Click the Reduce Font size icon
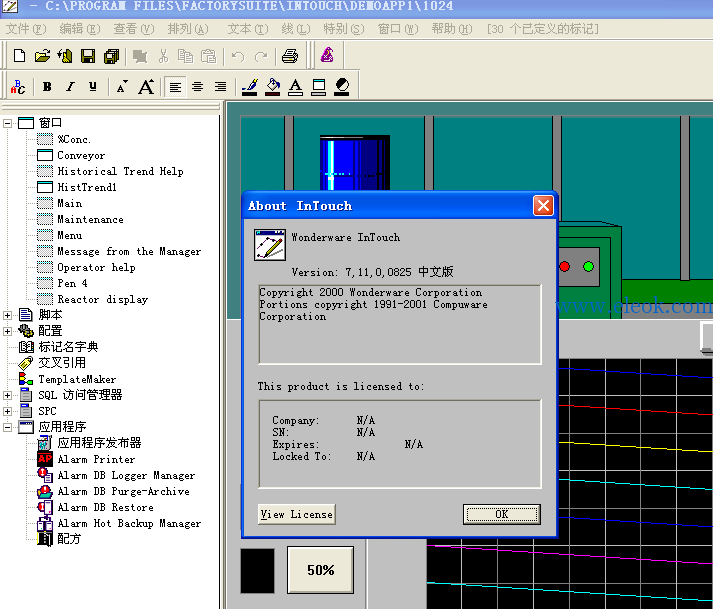The height and width of the screenshot is (609, 713). click(x=121, y=86)
